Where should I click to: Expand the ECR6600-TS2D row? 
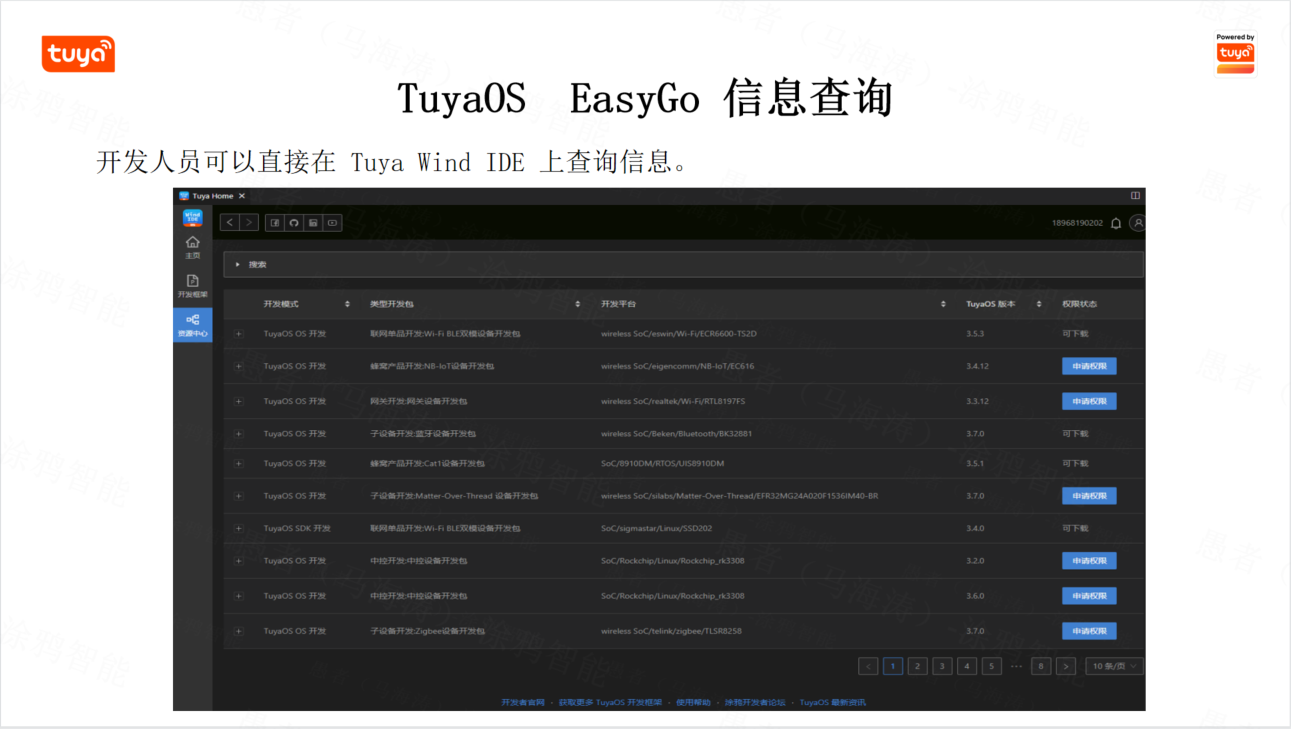(239, 334)
